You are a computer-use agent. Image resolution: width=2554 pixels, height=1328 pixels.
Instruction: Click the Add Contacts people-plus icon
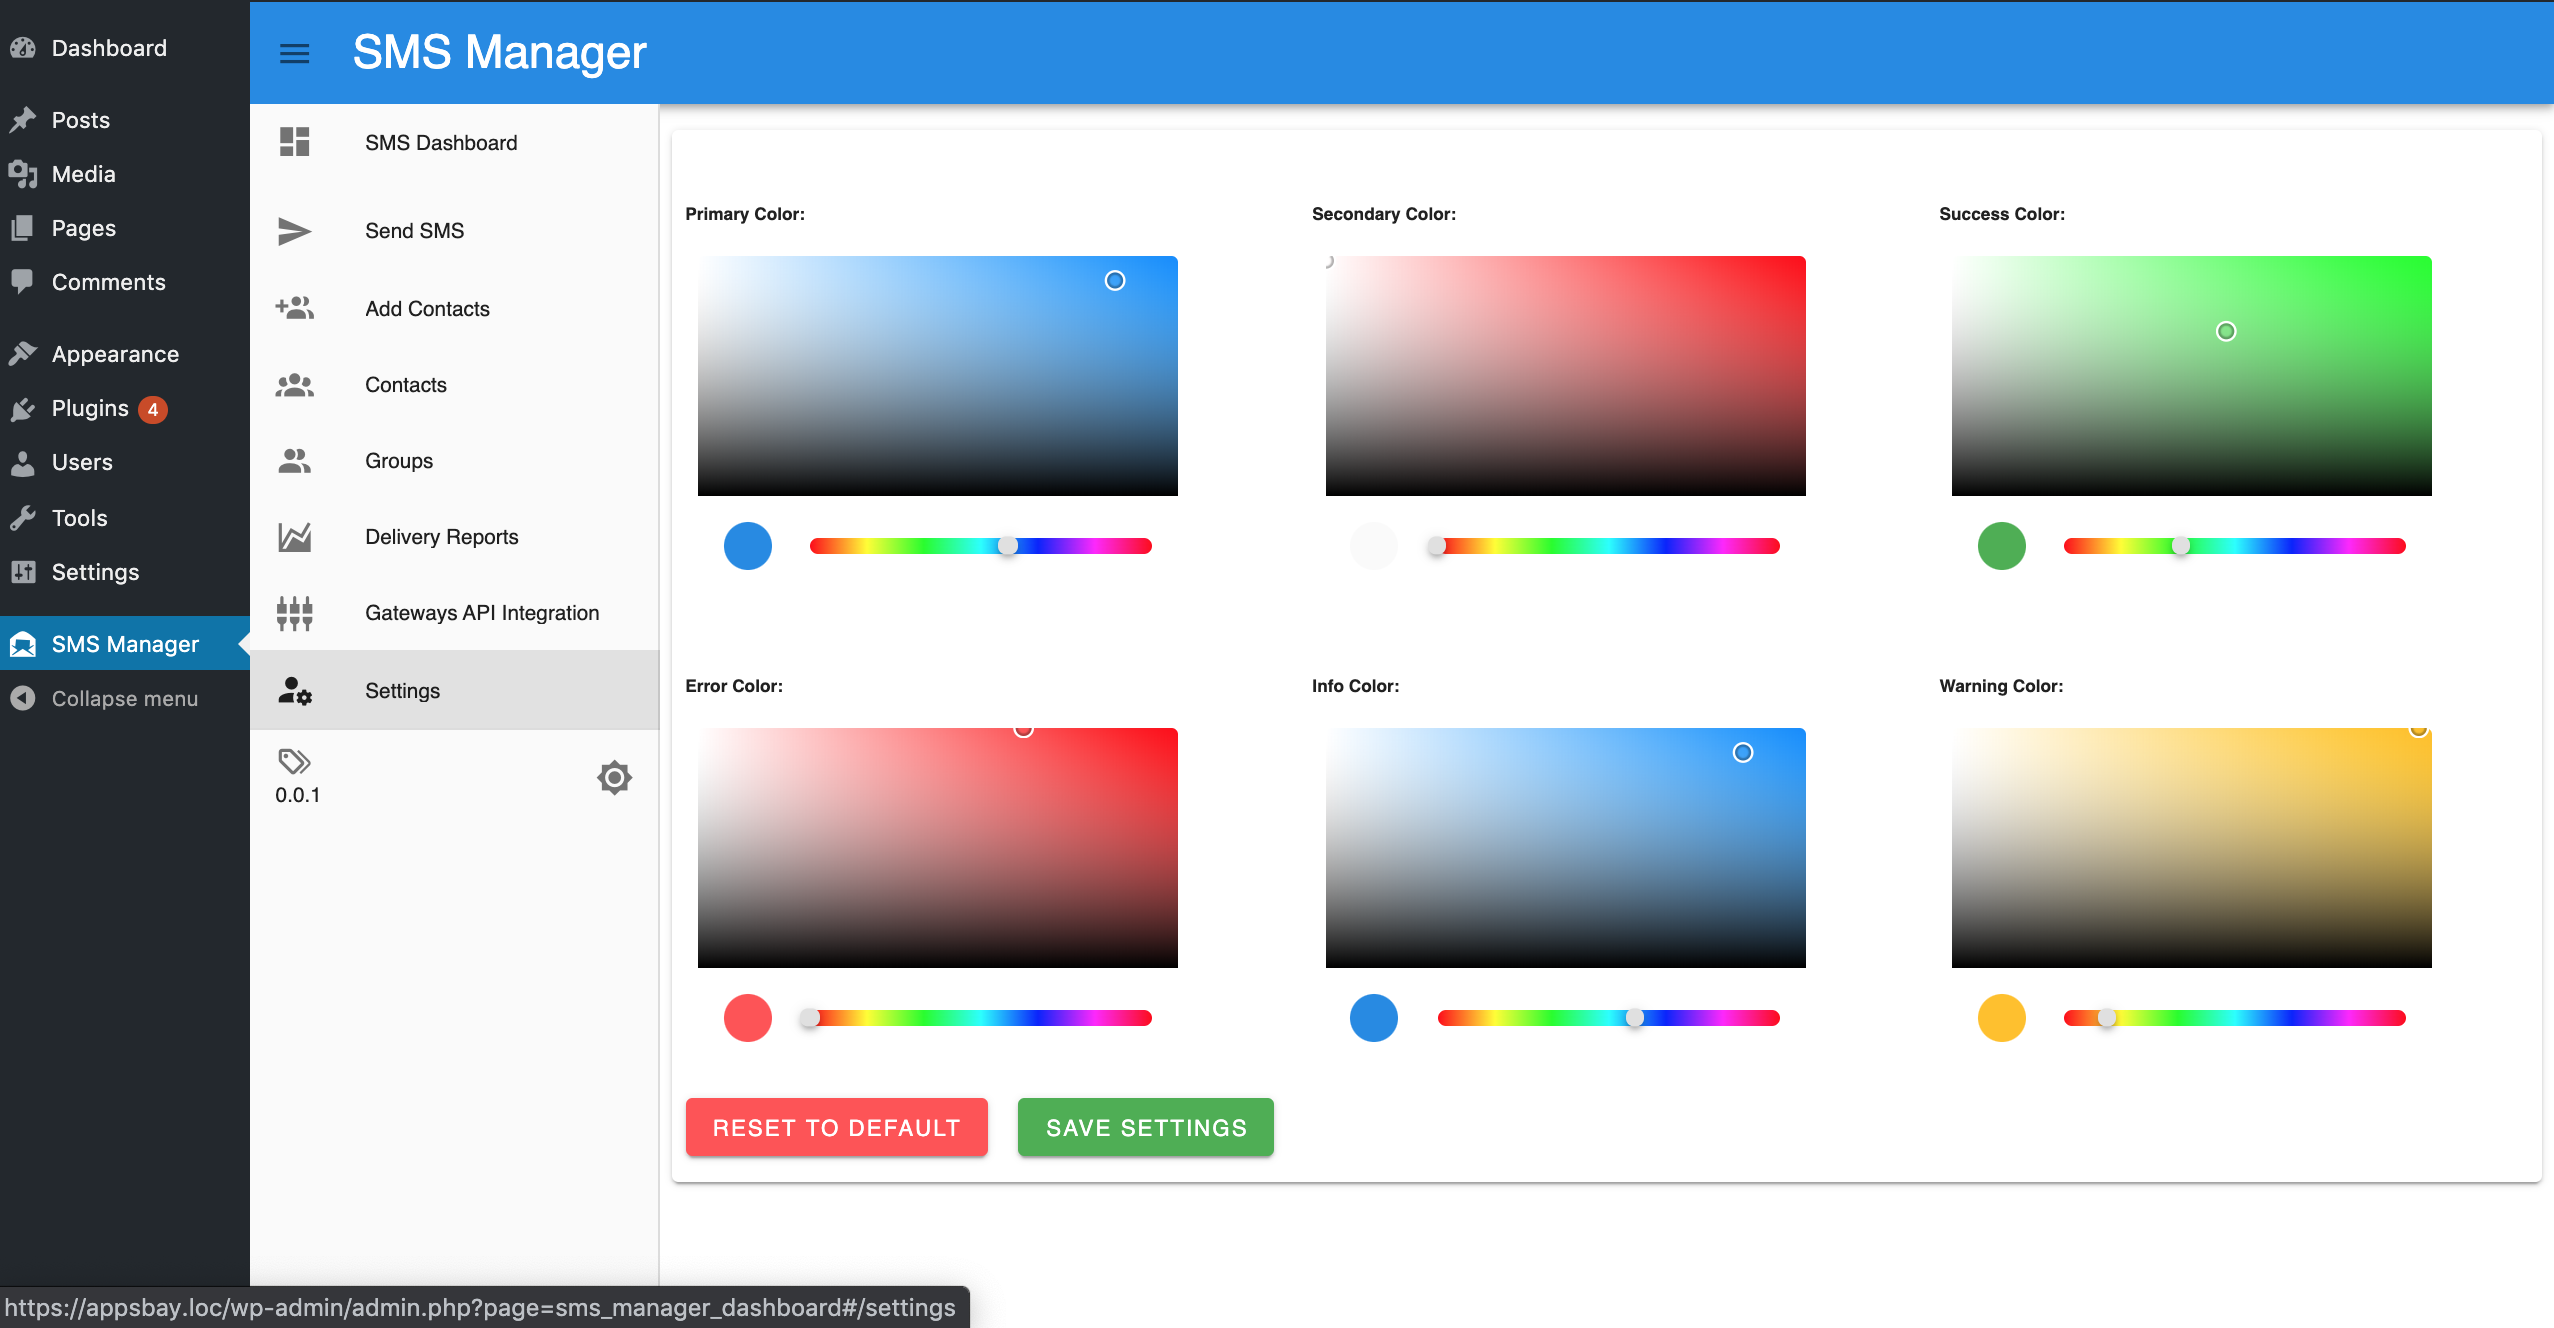tap(294, 308)
